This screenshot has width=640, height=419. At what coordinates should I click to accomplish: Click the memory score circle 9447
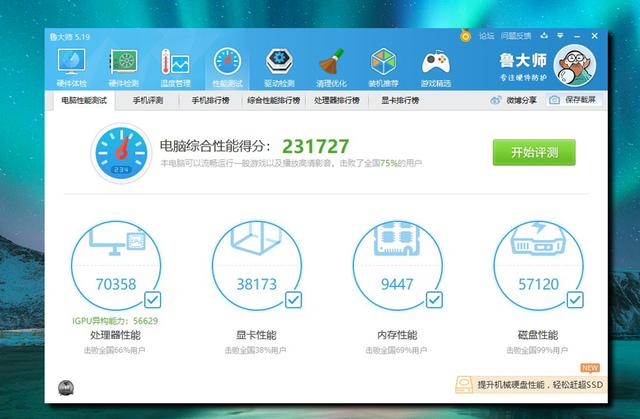[x=398, y=266]
